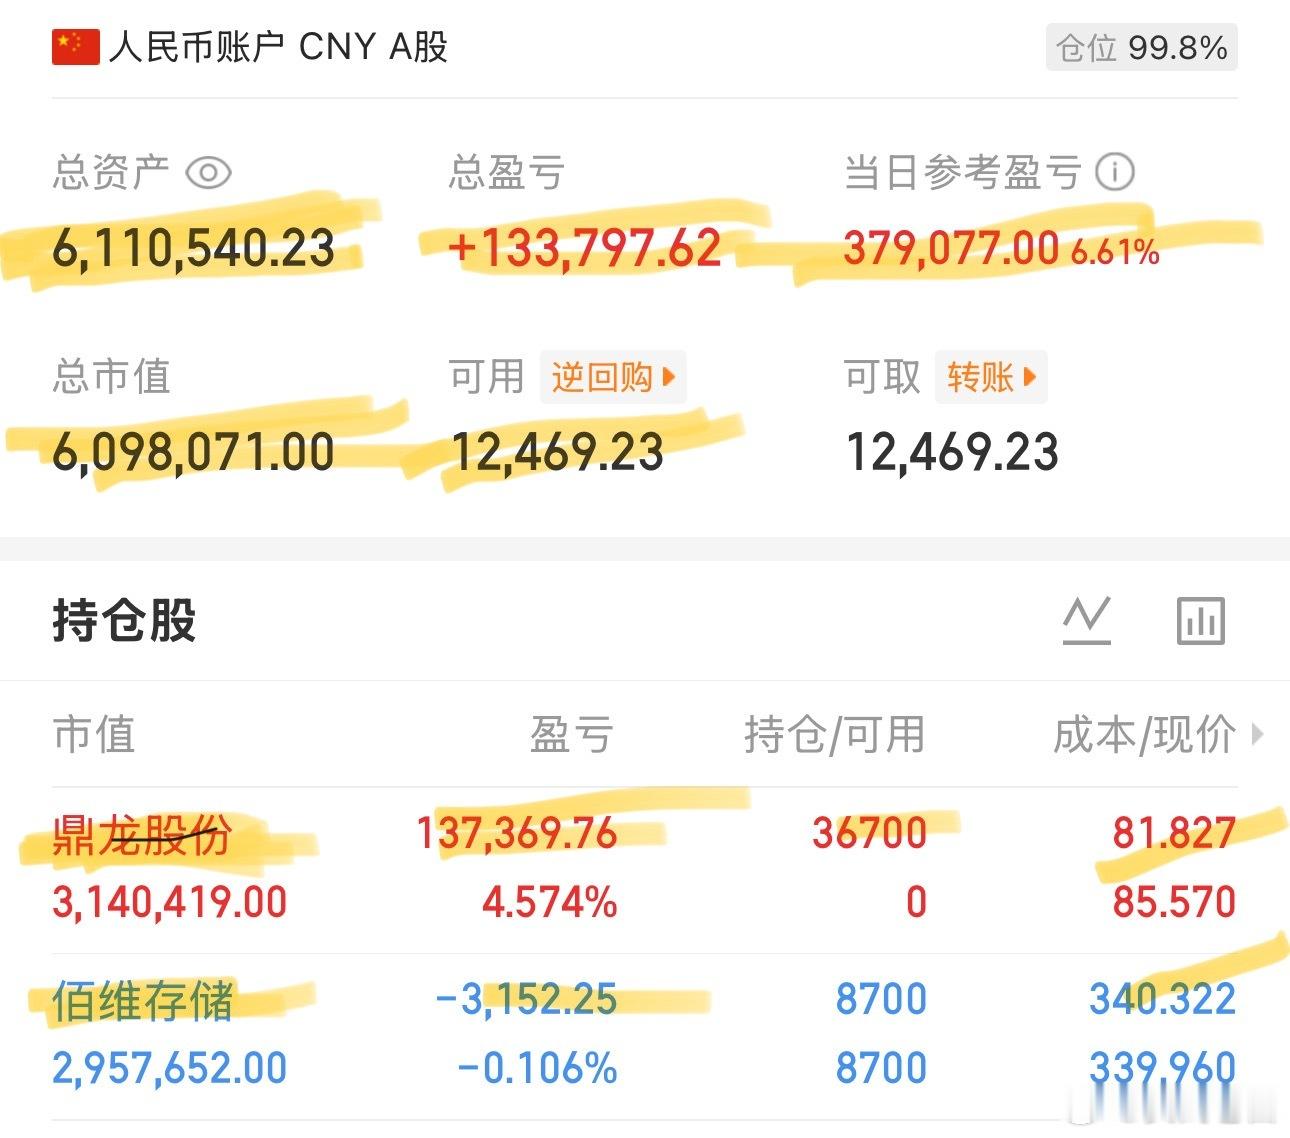
Task: Sort by the 市值 column header
Action: click(x=94, y=735)
